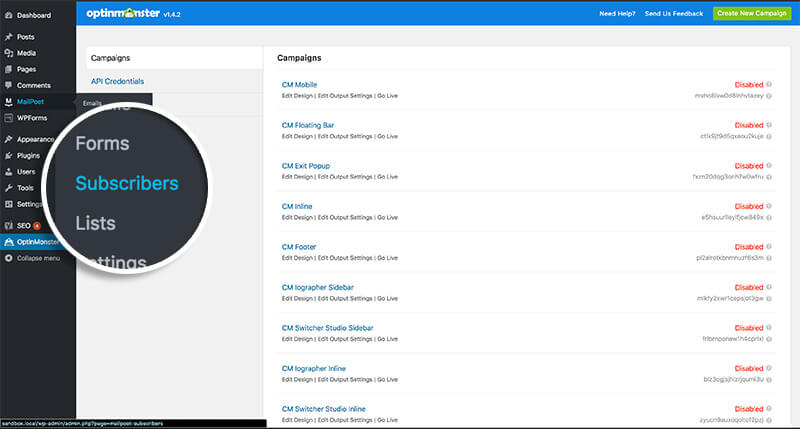The image size is (800, 429).
Task: Click the Settings sidebar icon
Action: click(x=9, y=204)
